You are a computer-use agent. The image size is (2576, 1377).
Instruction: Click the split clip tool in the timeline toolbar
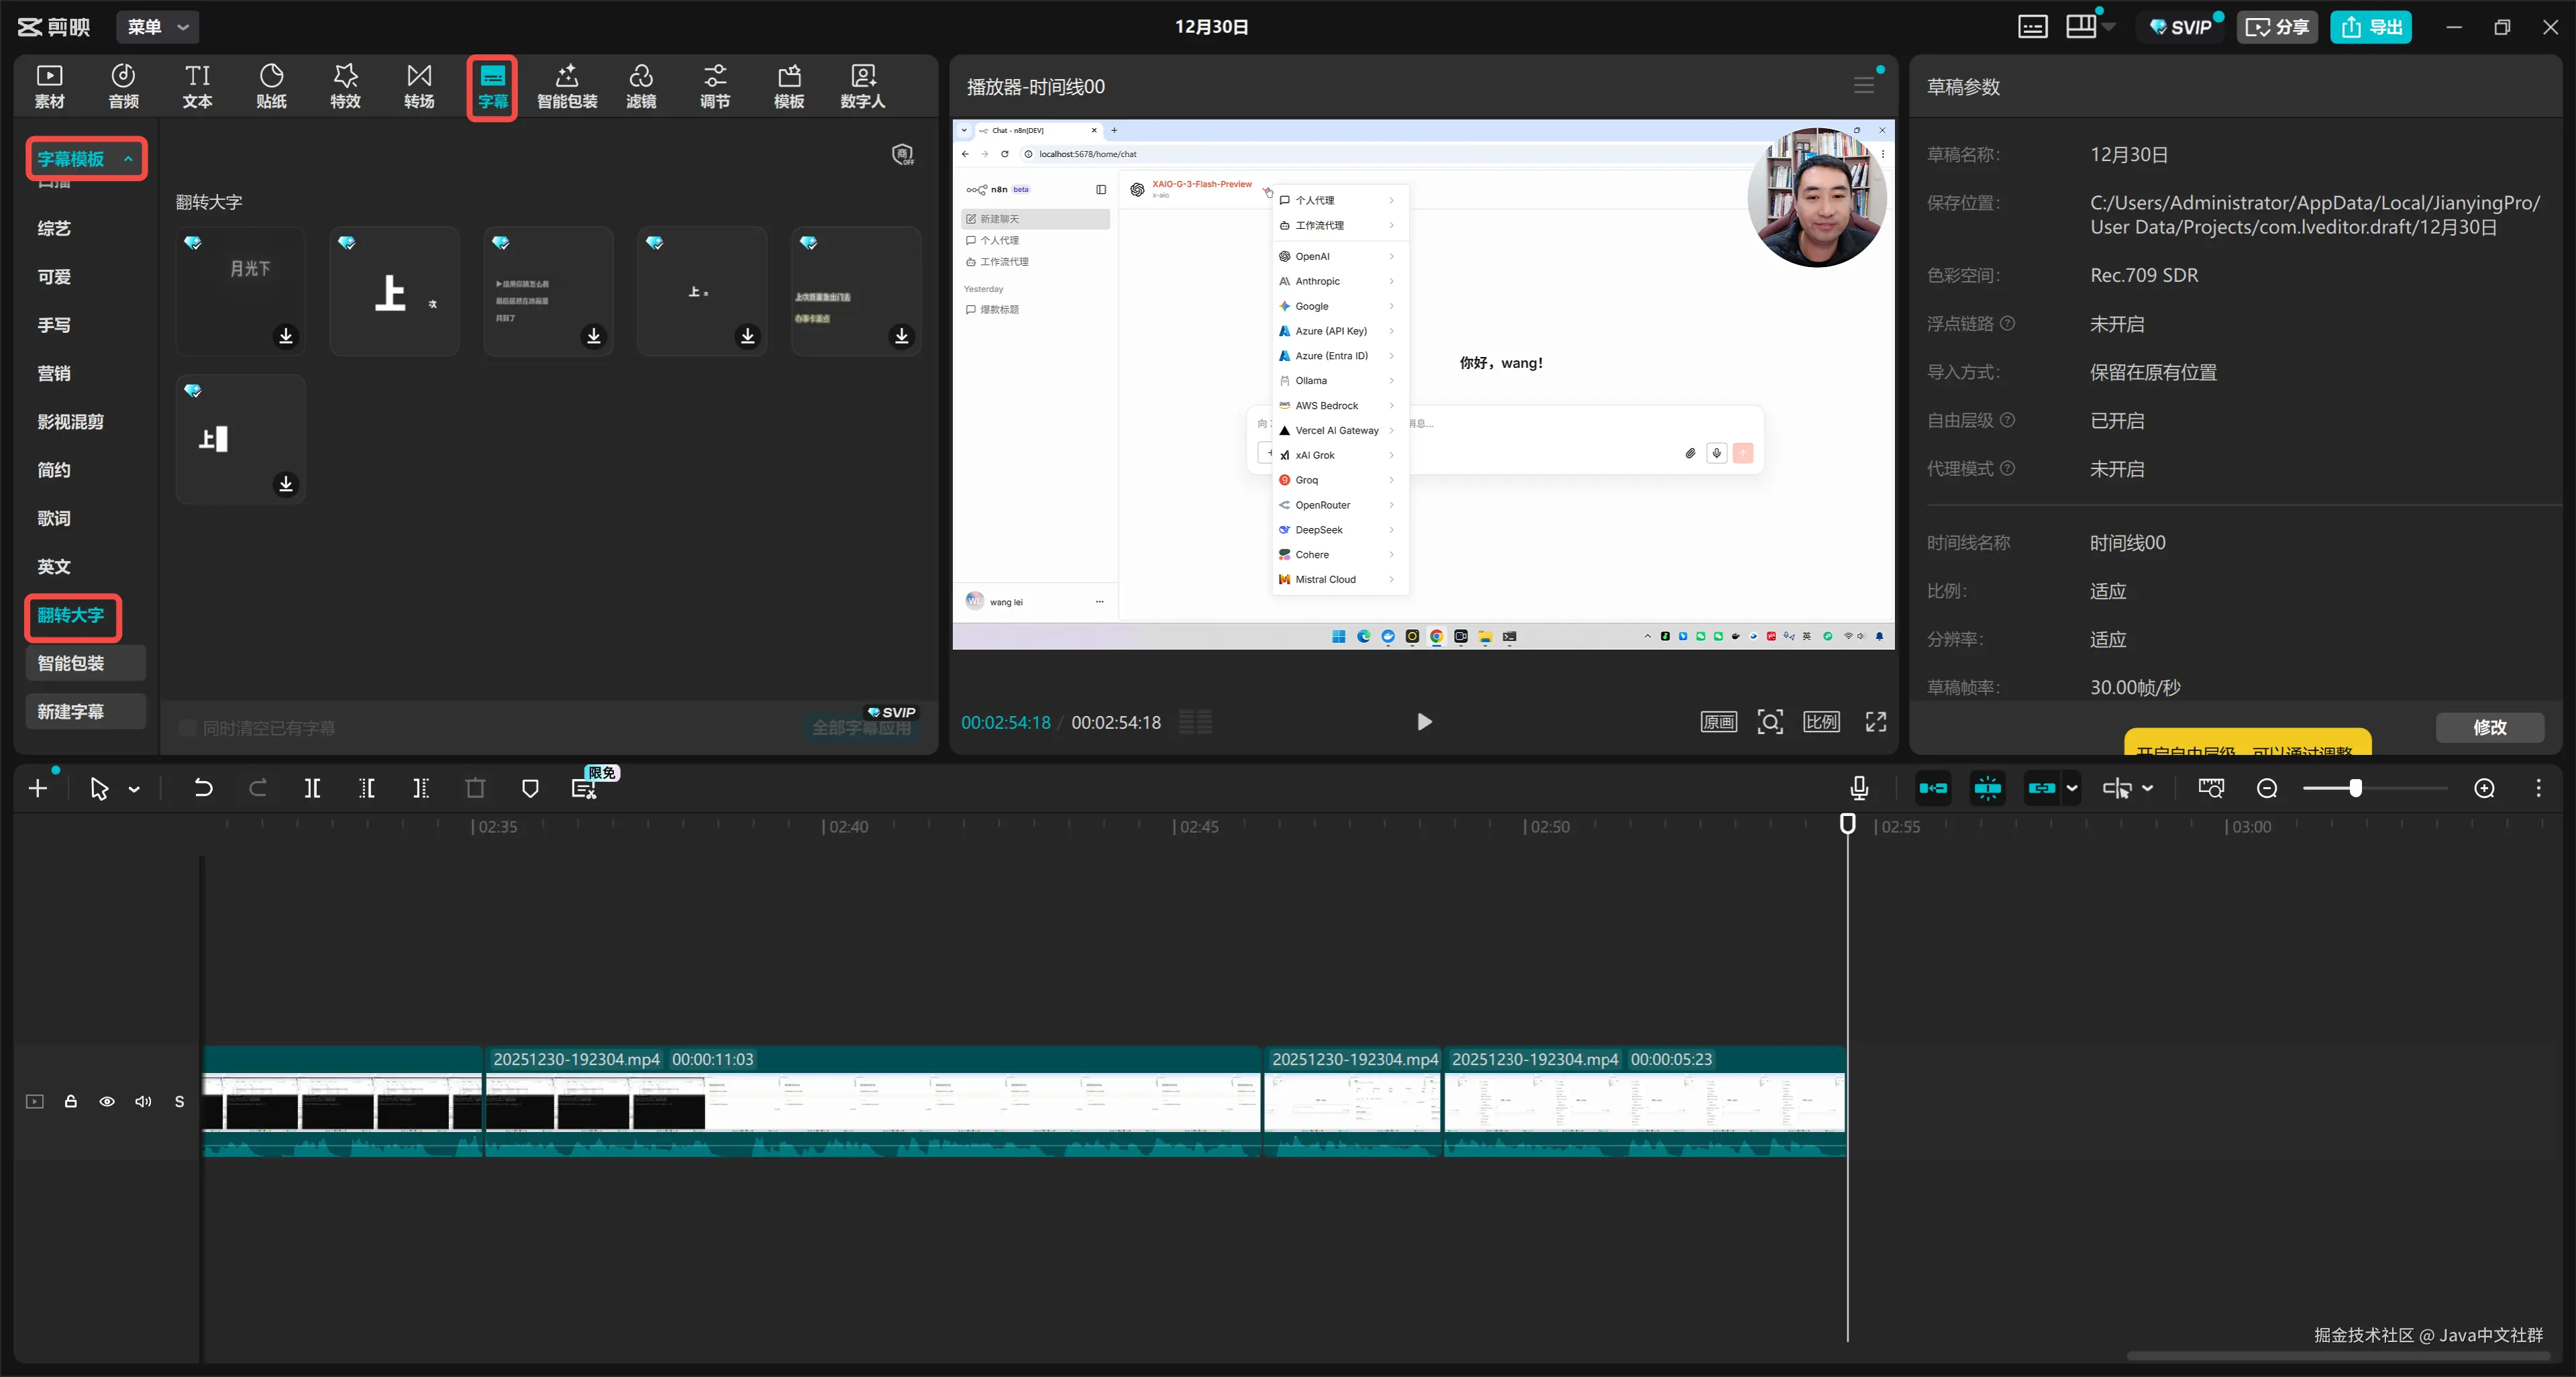point(312,789)
